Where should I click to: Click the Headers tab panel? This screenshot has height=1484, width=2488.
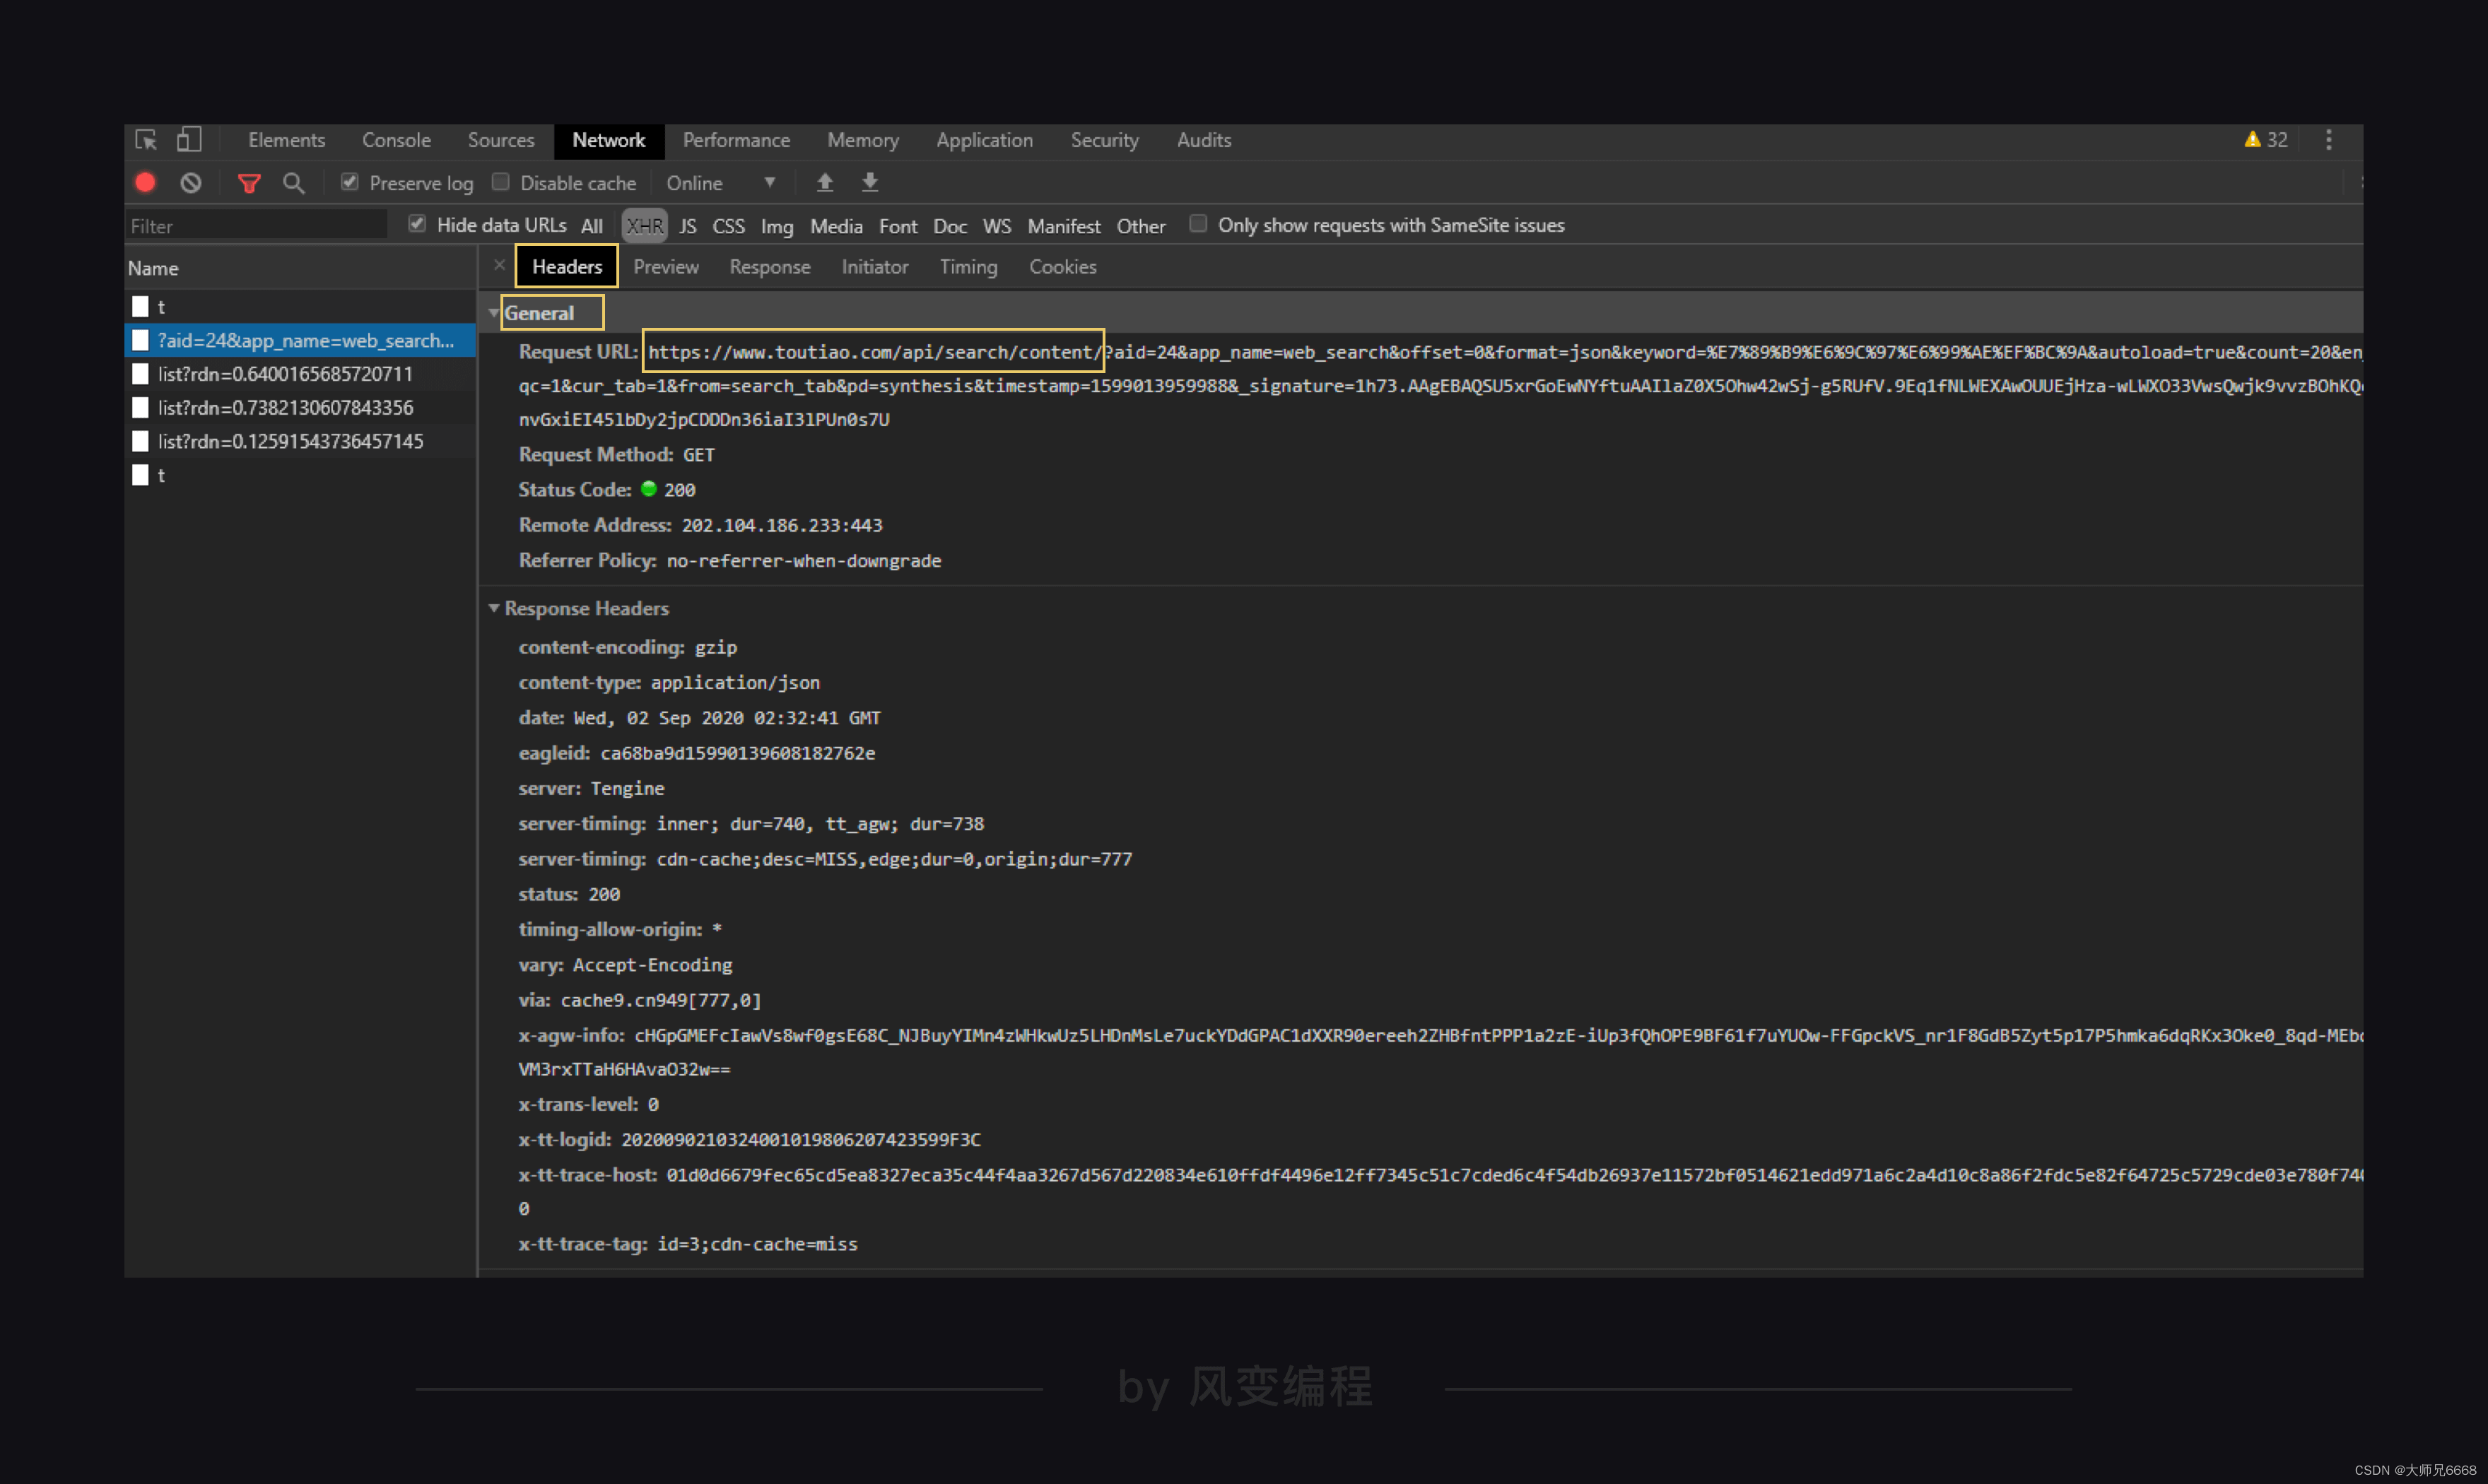(567, 267)
